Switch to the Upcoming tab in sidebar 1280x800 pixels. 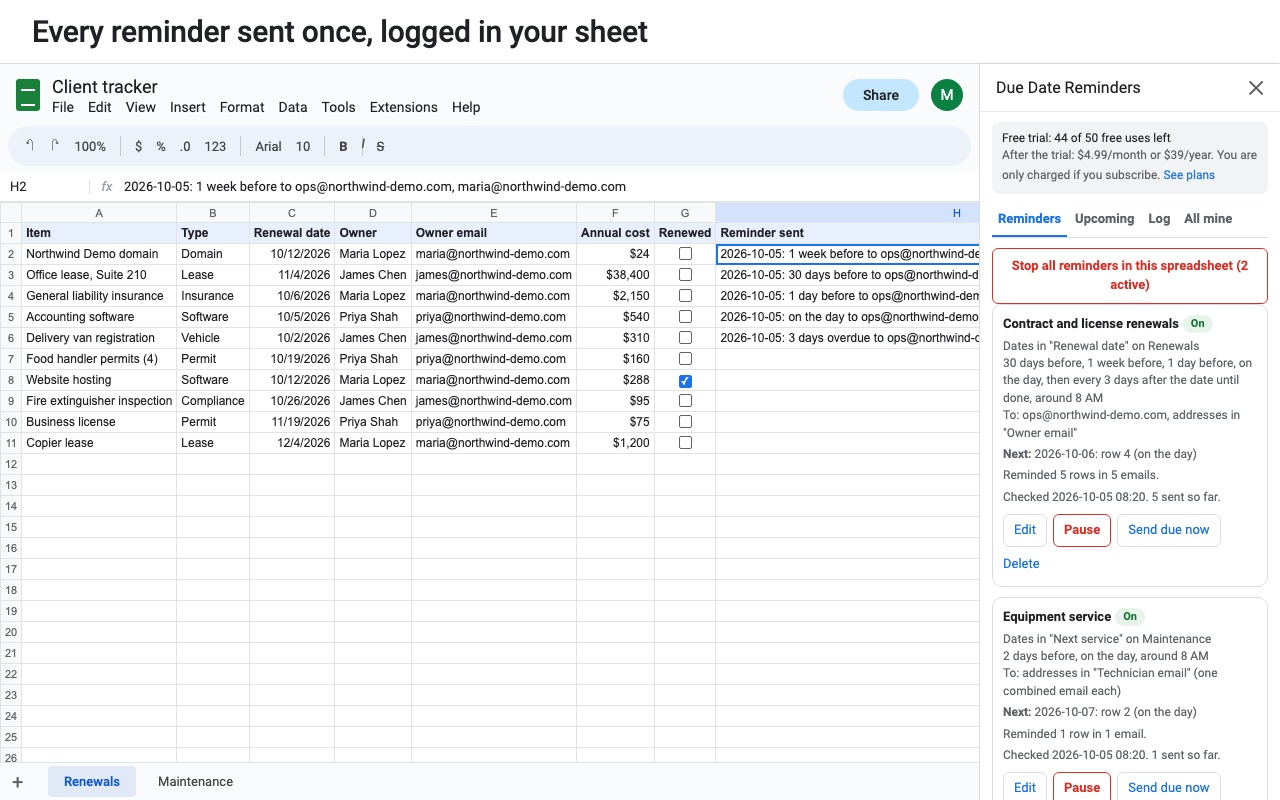(x=1104, y=218)
